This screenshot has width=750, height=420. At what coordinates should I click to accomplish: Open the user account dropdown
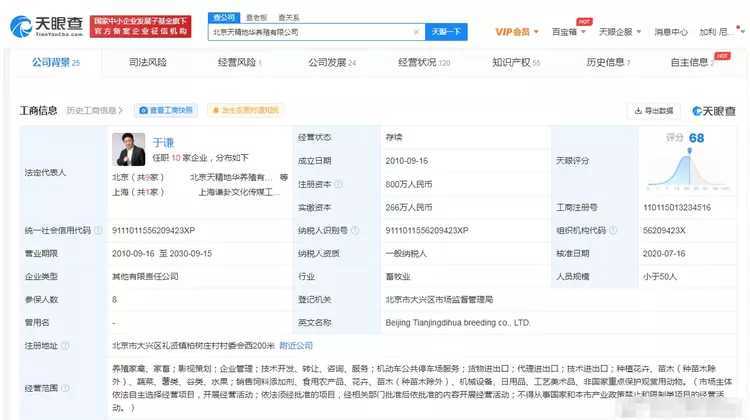[x=721, y=32]
